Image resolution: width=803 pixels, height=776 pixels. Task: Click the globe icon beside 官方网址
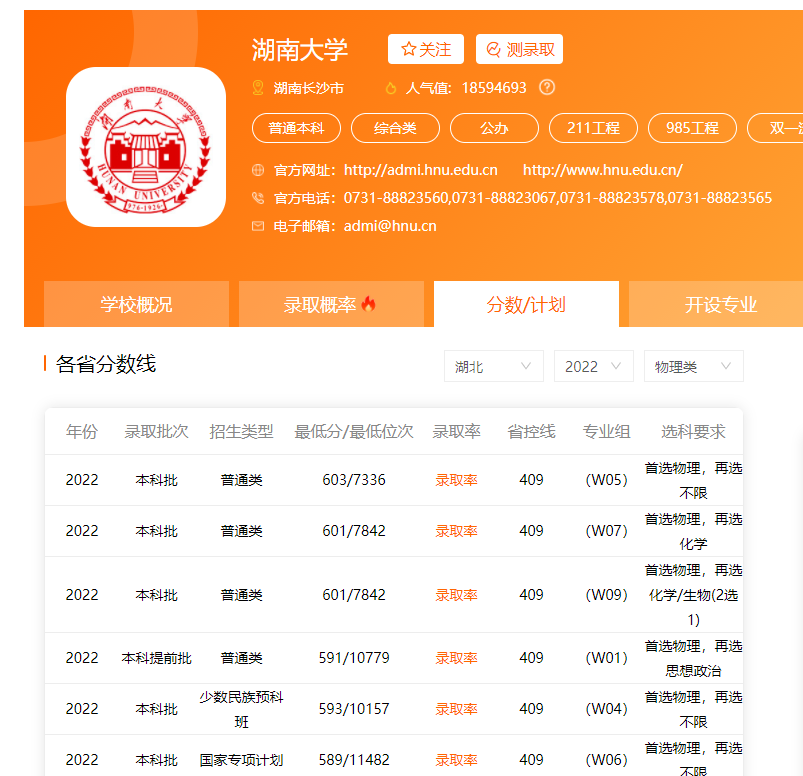click(258, 170)
